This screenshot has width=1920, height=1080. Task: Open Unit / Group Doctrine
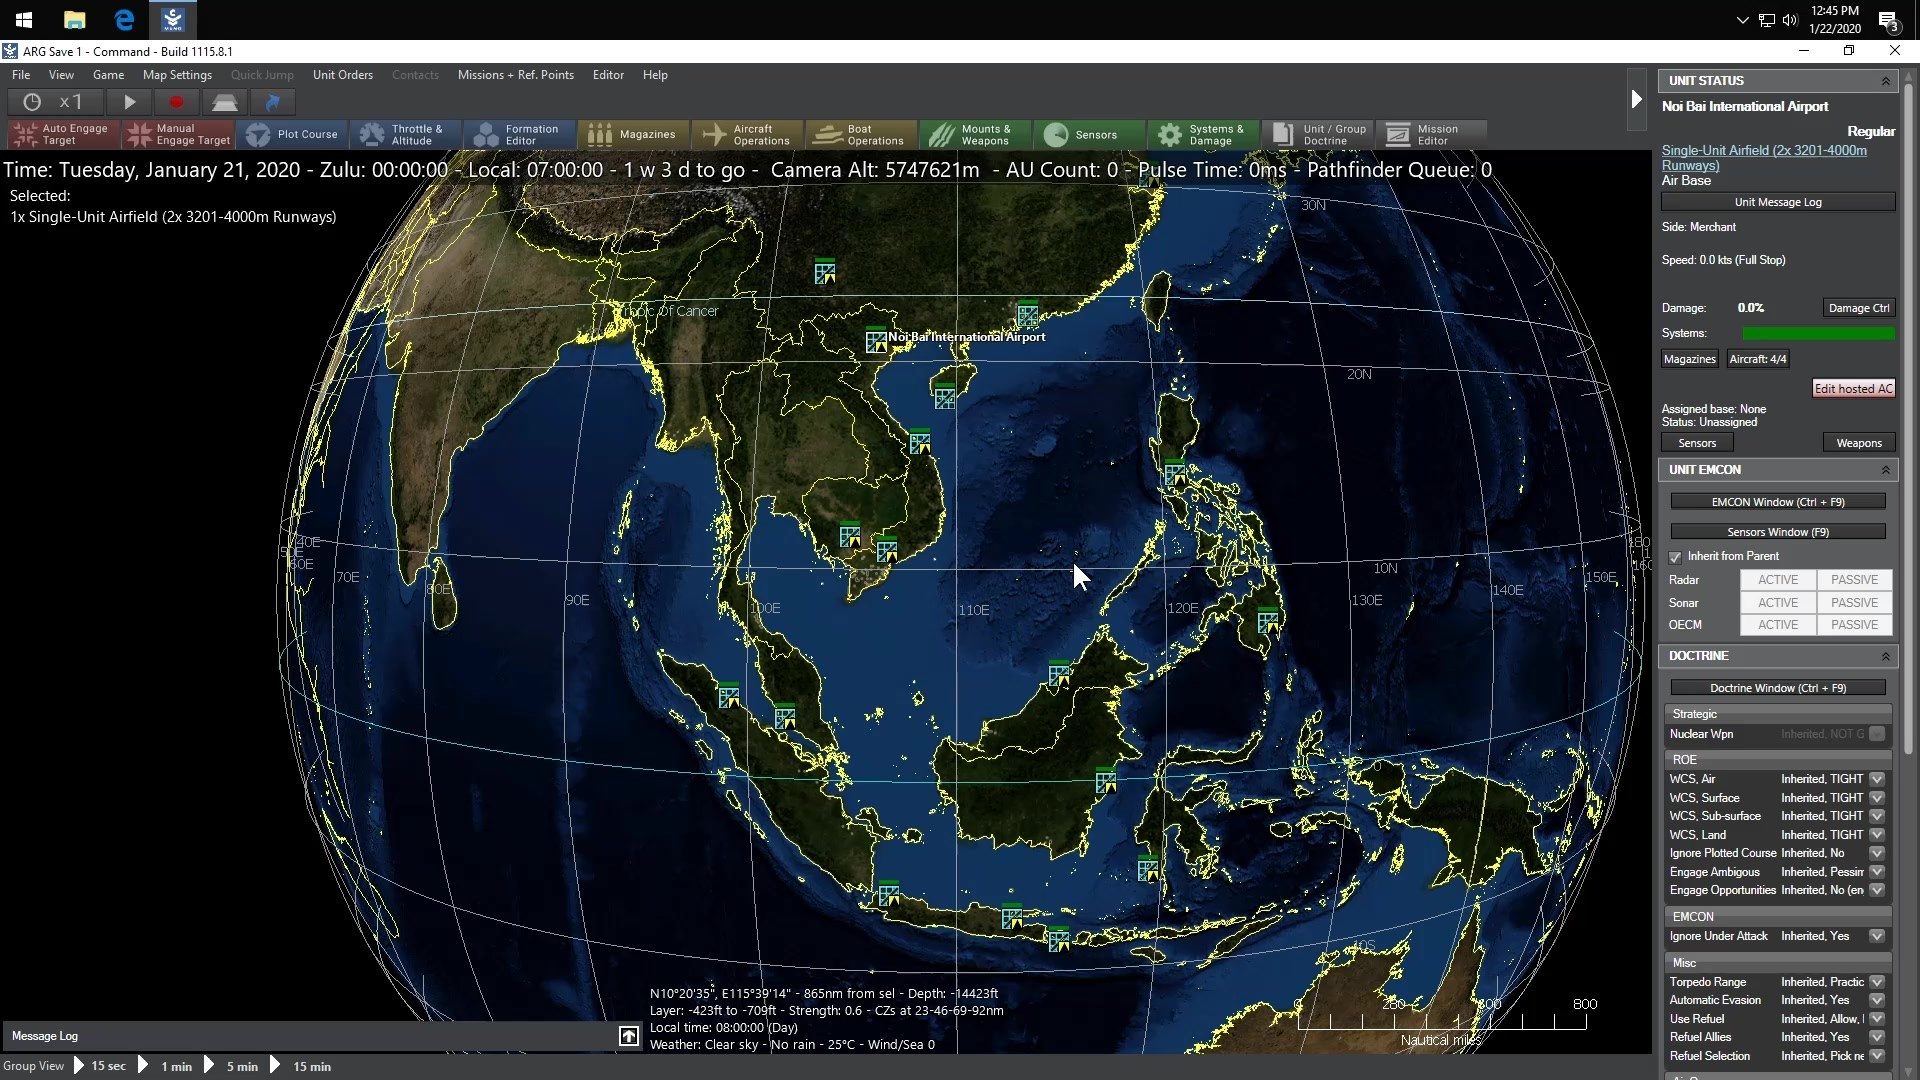(1316, 134)
